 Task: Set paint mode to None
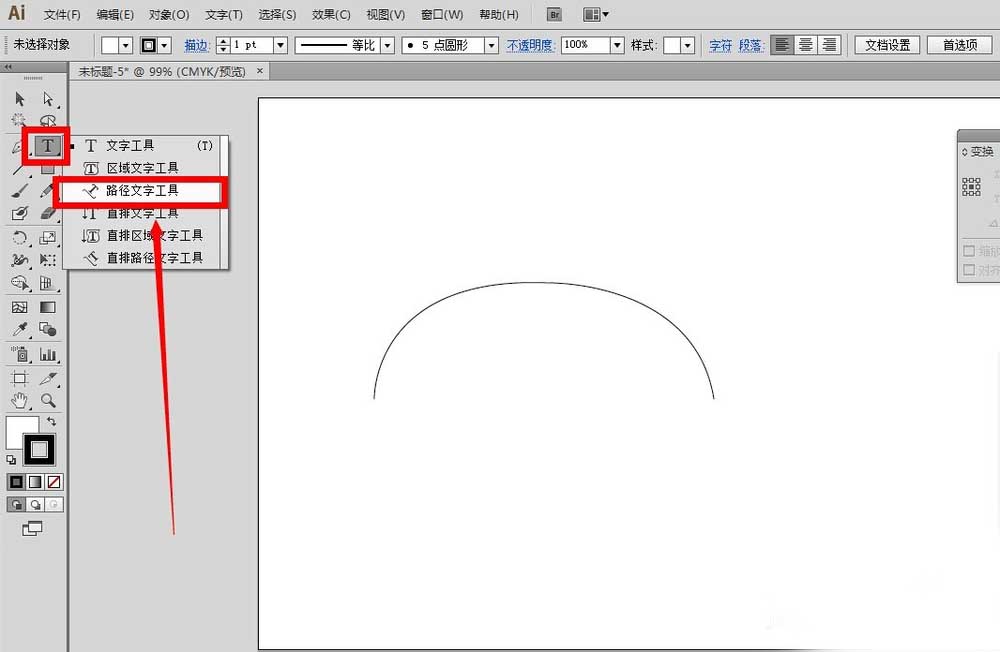[54, 482]
